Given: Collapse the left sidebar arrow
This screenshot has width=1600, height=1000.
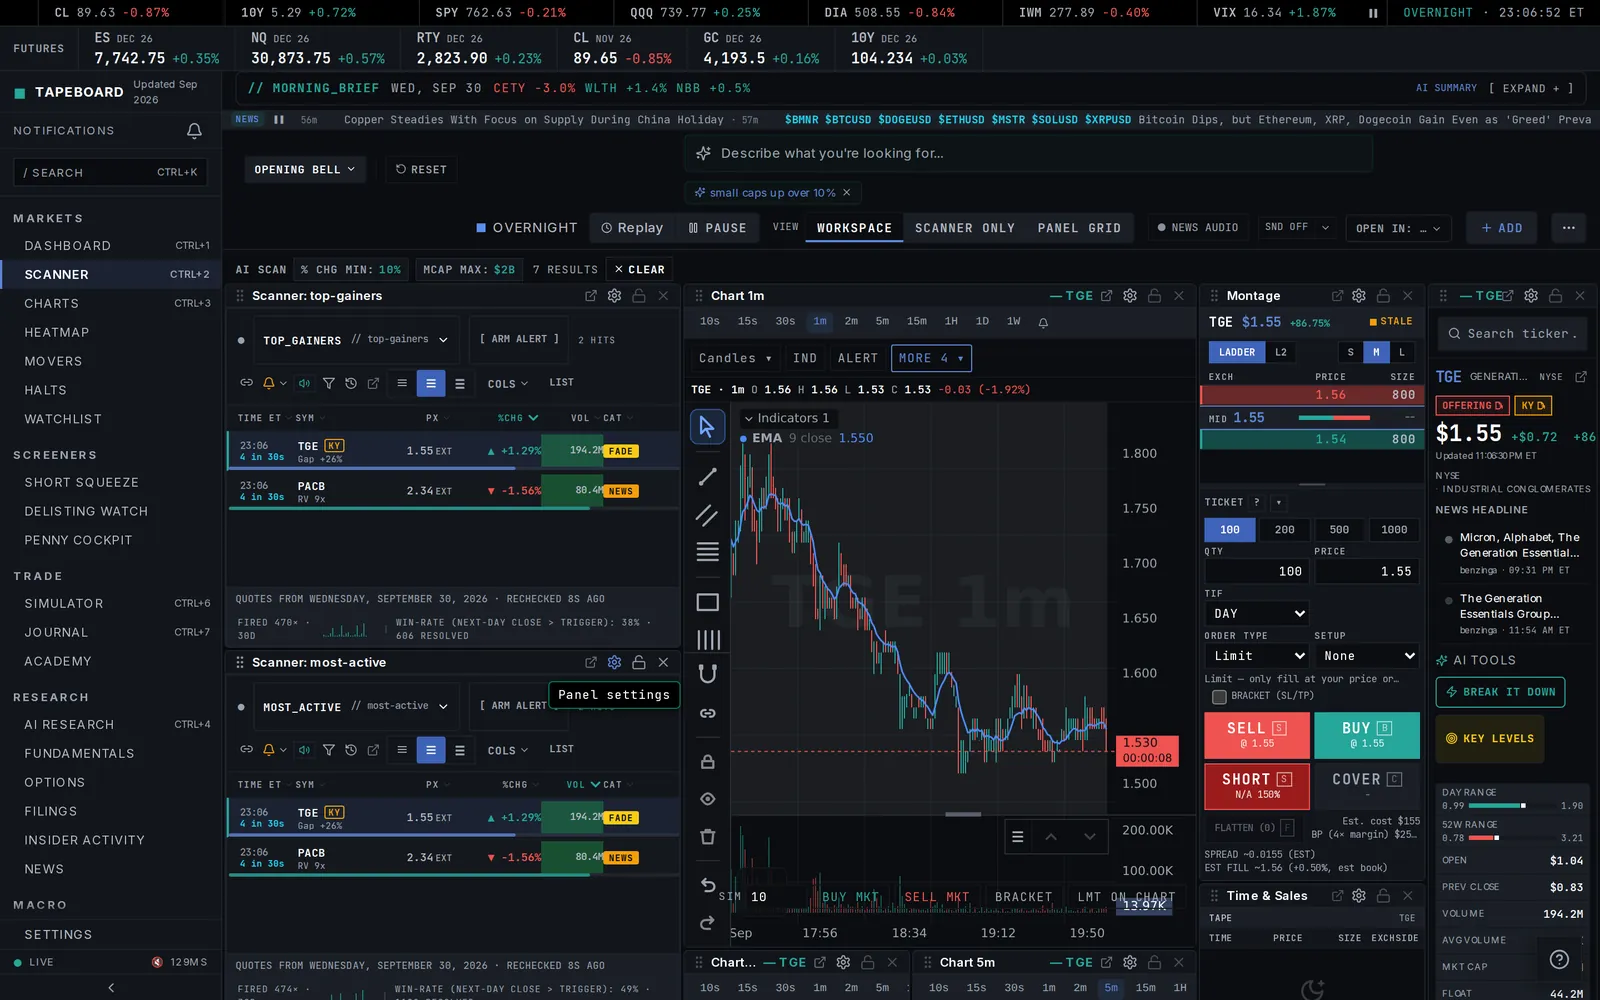Looking at the screenshot, I should click(111, 987).
